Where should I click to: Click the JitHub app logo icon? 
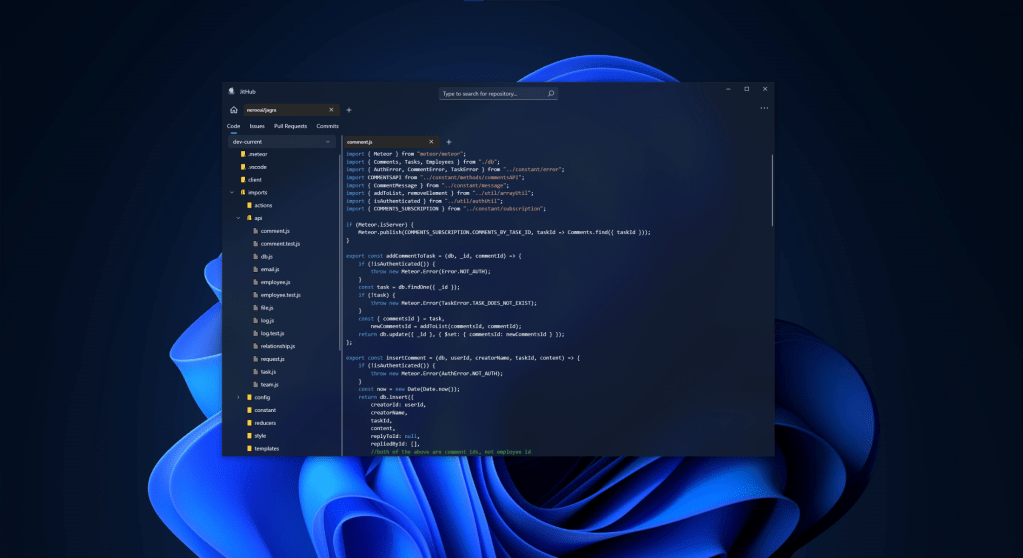(231, 90)
